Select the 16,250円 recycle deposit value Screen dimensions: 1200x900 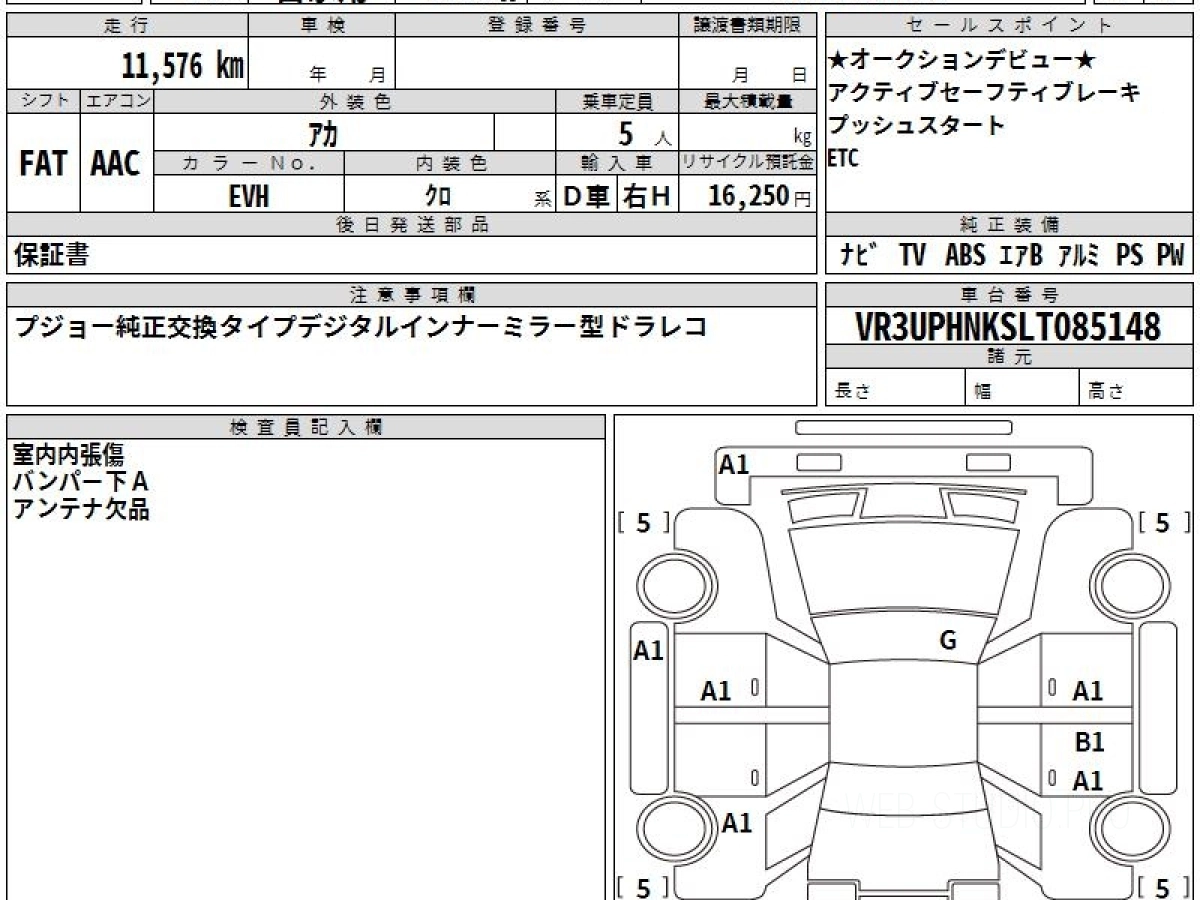(760, 196)
